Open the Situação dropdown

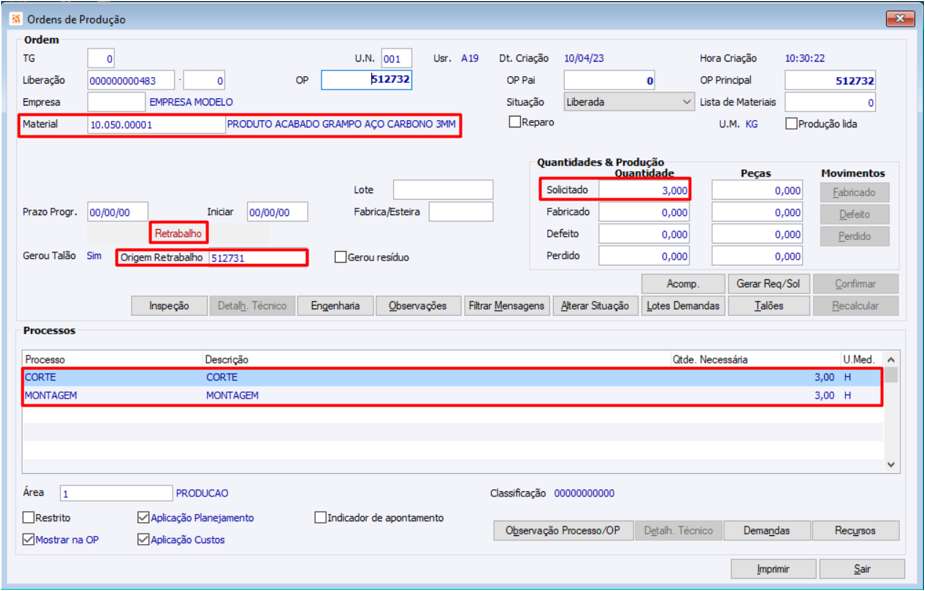629,102
